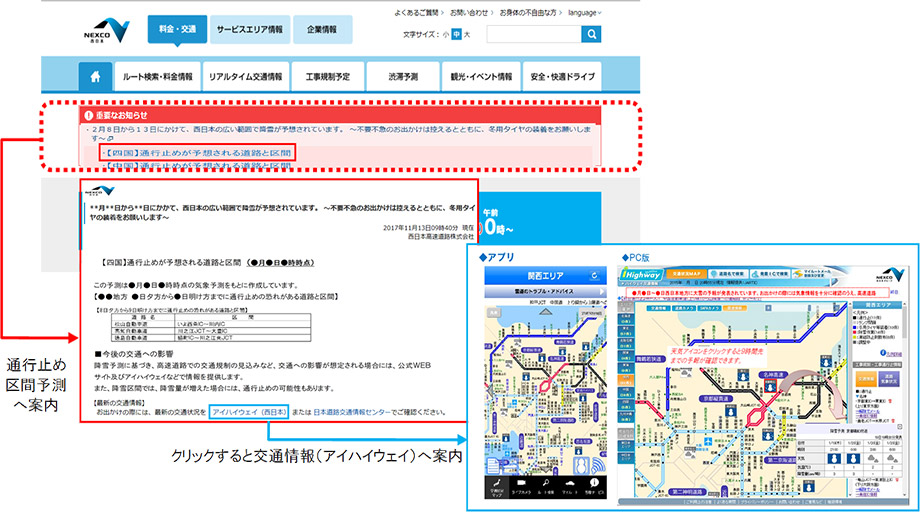This screenshot has width=920, height=512.
Task: Select 発着ICで検索 tab in PC version
Action: (x=770, y=274)
